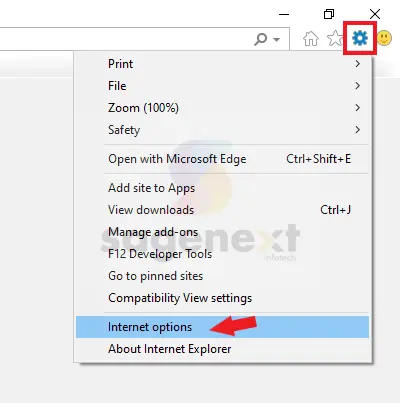Select Open with Microsoft Edge

222,159
